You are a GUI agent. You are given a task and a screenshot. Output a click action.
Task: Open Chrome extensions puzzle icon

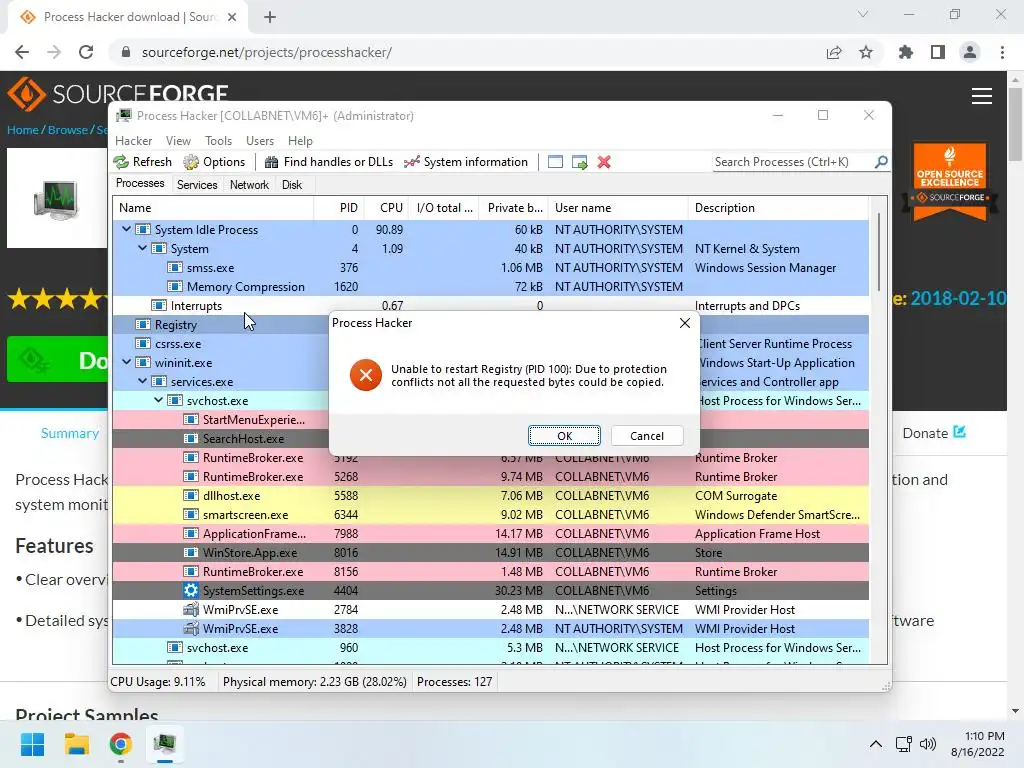pos(906,52)
